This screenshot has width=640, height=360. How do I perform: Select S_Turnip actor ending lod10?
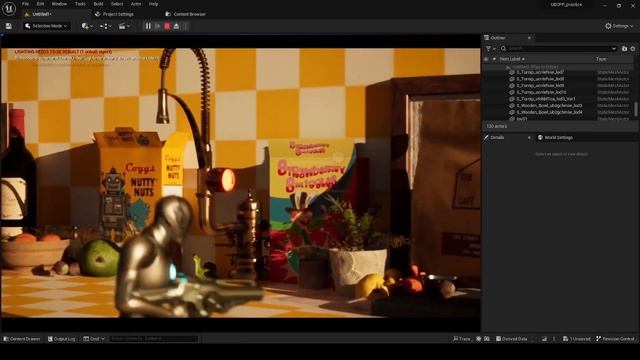point(541,92)
